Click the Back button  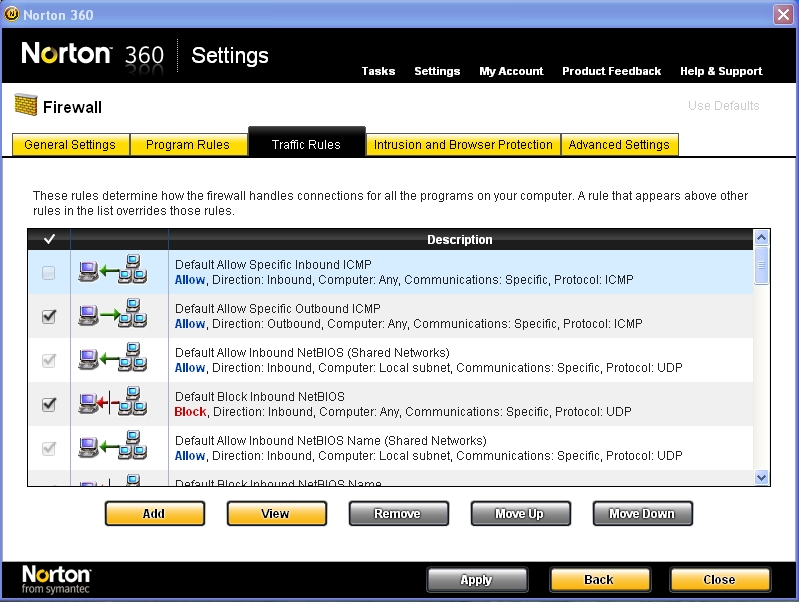tap(600, 580)
